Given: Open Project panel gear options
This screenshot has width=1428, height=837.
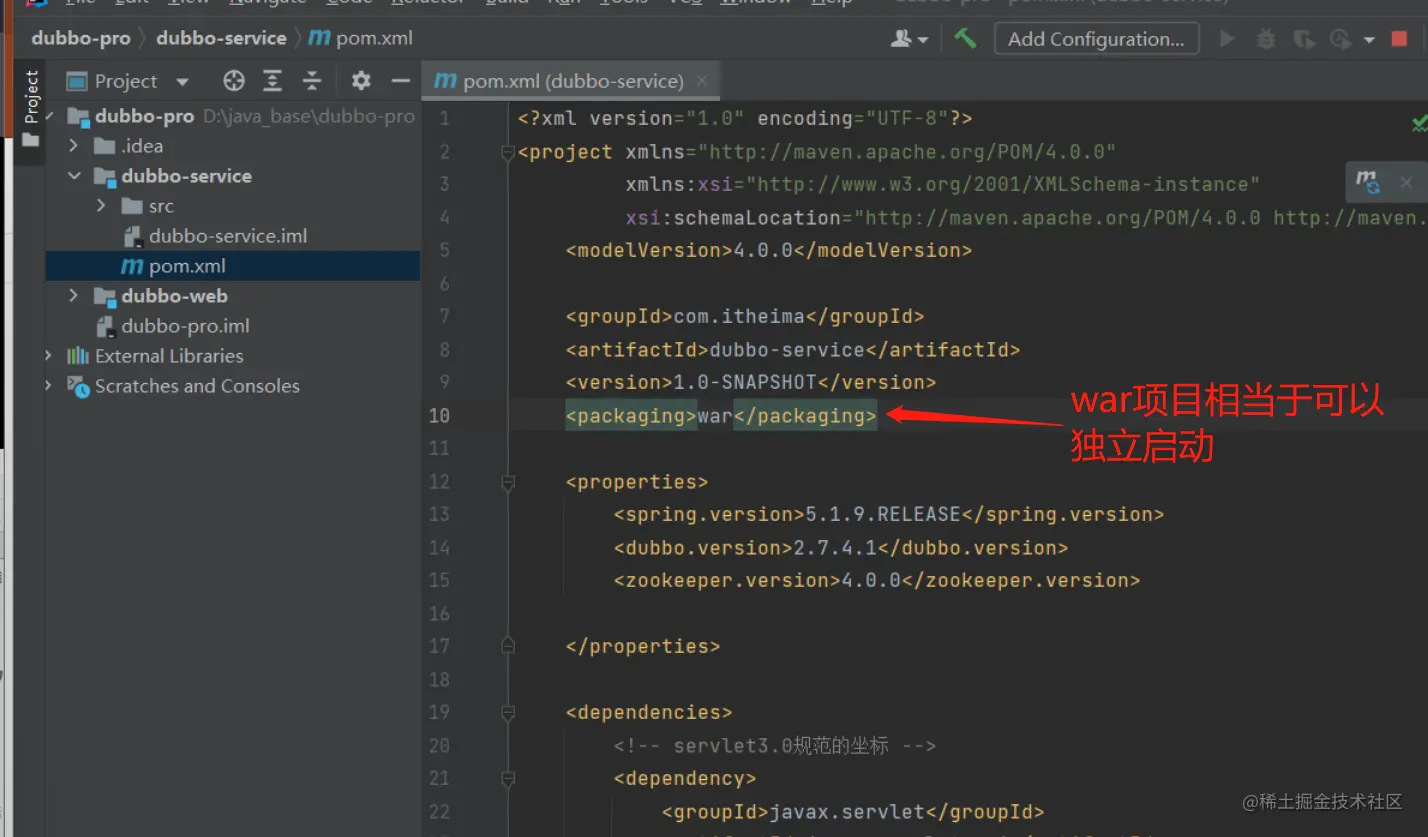Looking at the screenshot, I should point(361,81).
